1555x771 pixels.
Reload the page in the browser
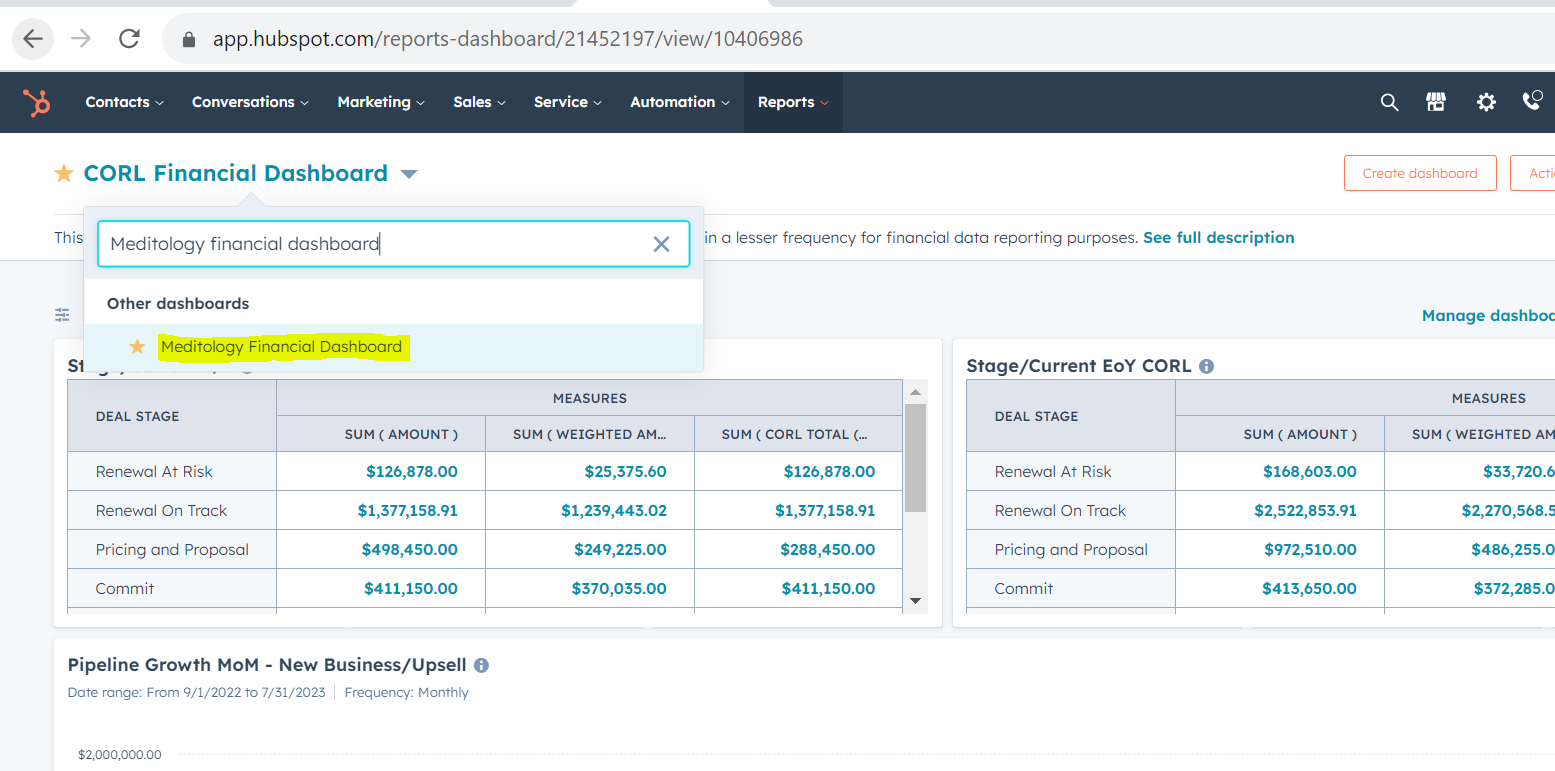[x=129, y=39]
